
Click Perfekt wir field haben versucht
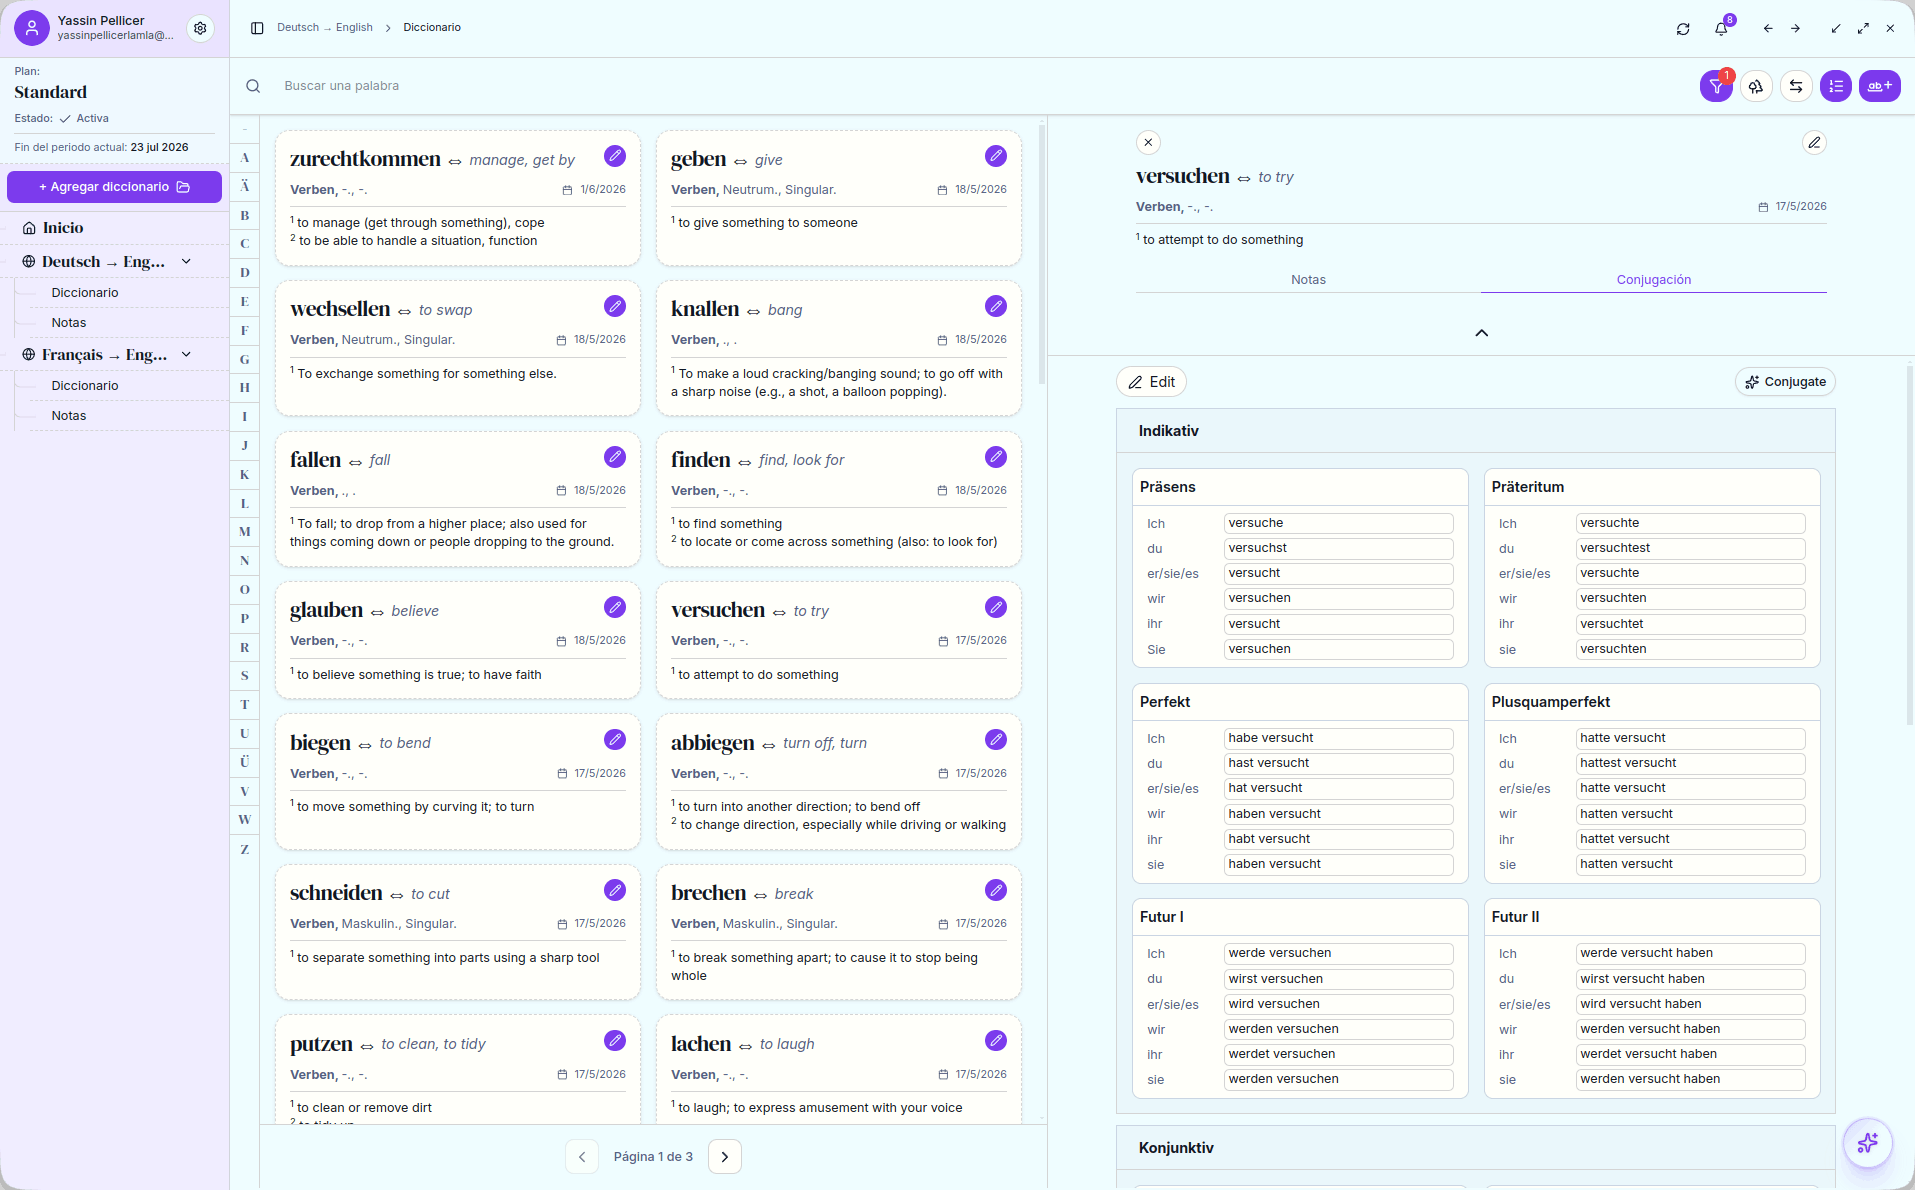click(x=1338, y=814)
